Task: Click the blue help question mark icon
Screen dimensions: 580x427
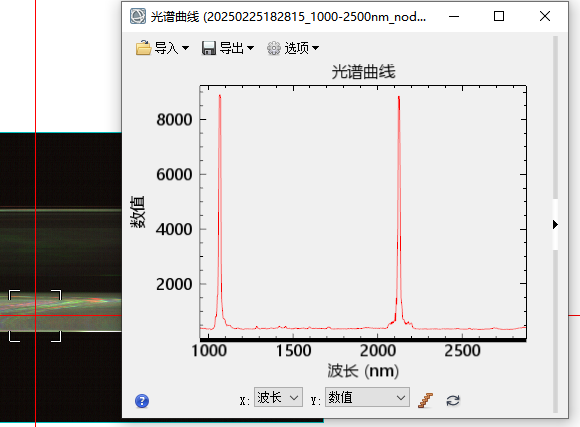Action: point(142,401)
